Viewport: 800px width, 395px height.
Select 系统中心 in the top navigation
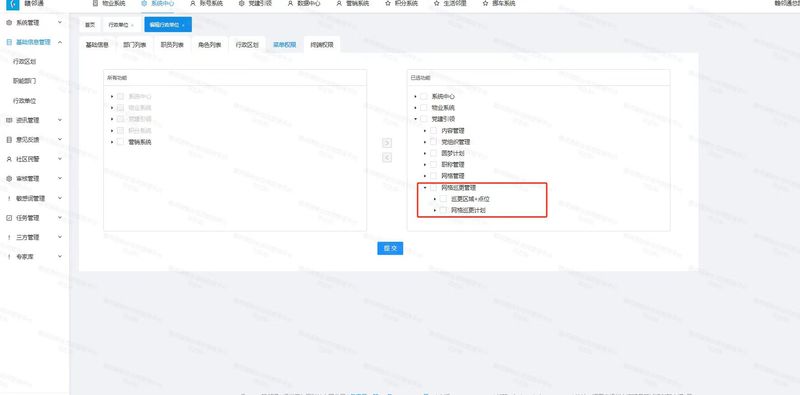pyautogui.click(x=157, y=3)
